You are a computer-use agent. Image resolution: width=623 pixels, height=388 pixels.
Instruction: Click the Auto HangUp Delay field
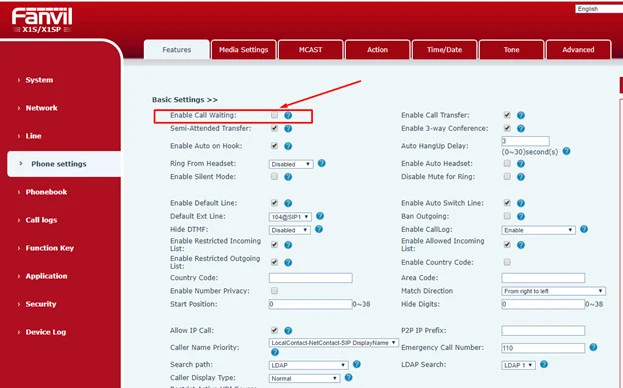(x=525, y=141)
